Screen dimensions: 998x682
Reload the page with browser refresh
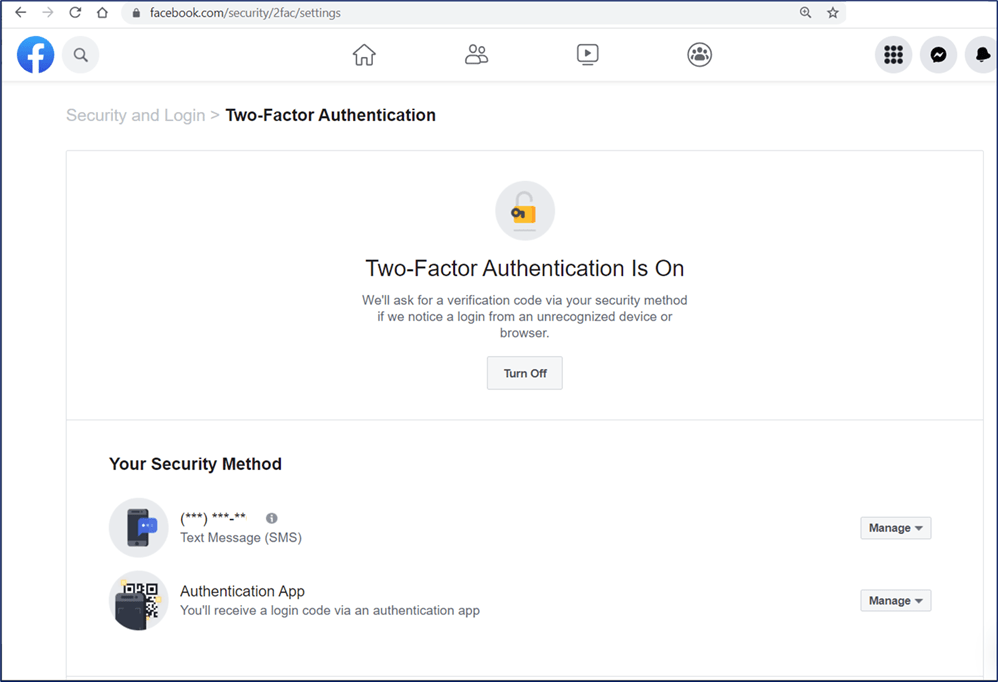pos(74,13)
